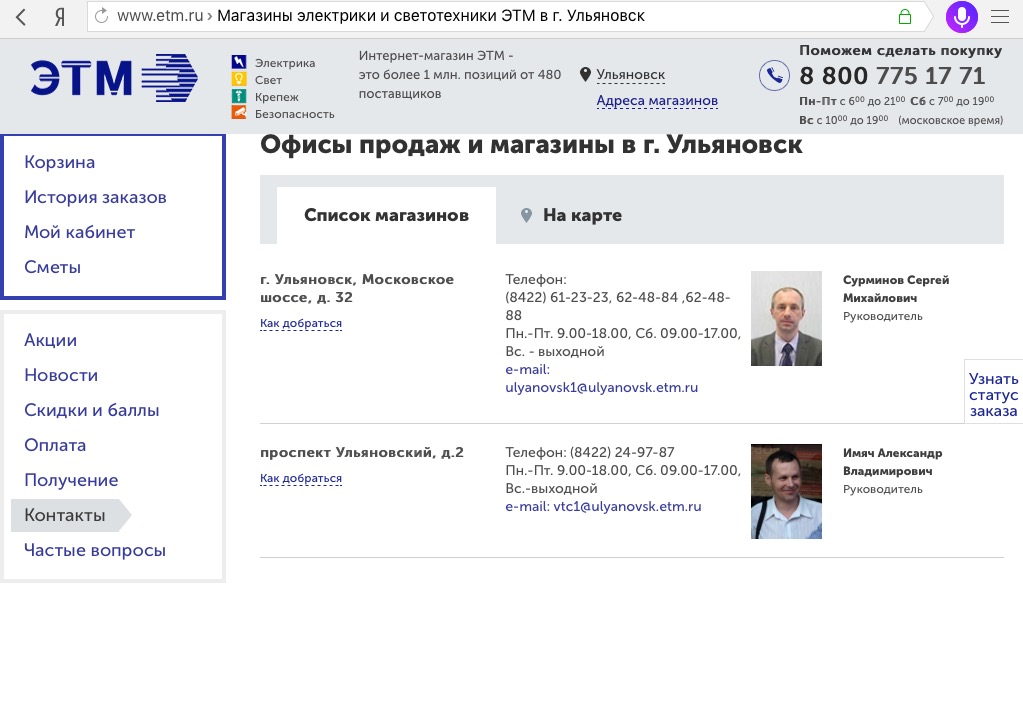
Task: Open Корзина in the sidebar
Action: pyautogui.click(x=59, y=162)
